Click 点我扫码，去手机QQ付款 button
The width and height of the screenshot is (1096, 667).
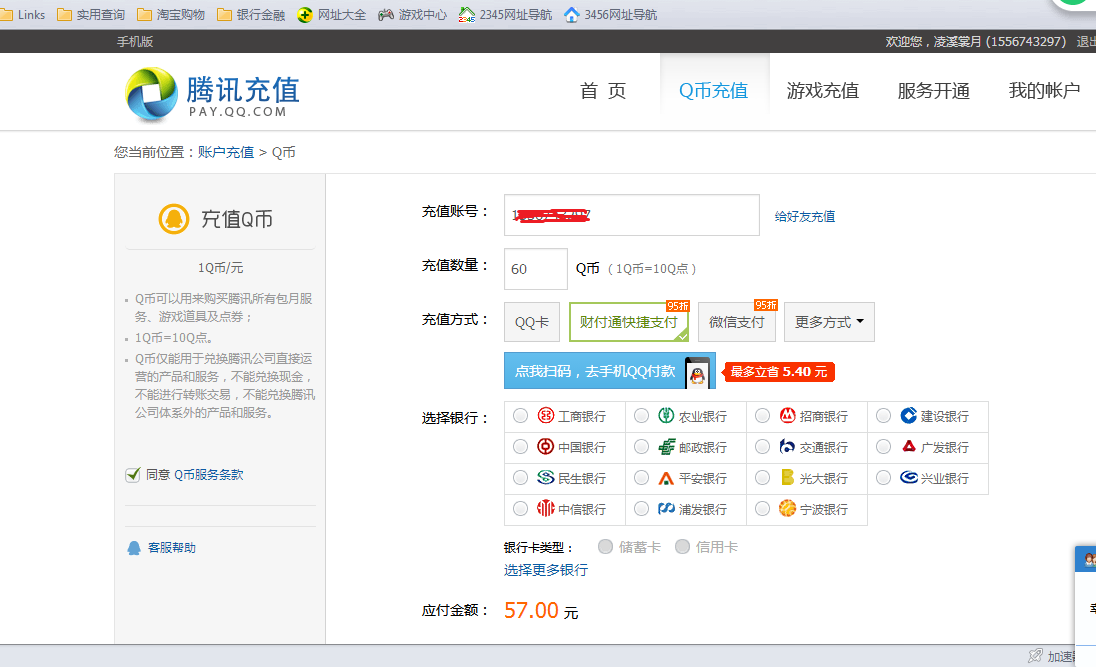(x=610, y=371)
